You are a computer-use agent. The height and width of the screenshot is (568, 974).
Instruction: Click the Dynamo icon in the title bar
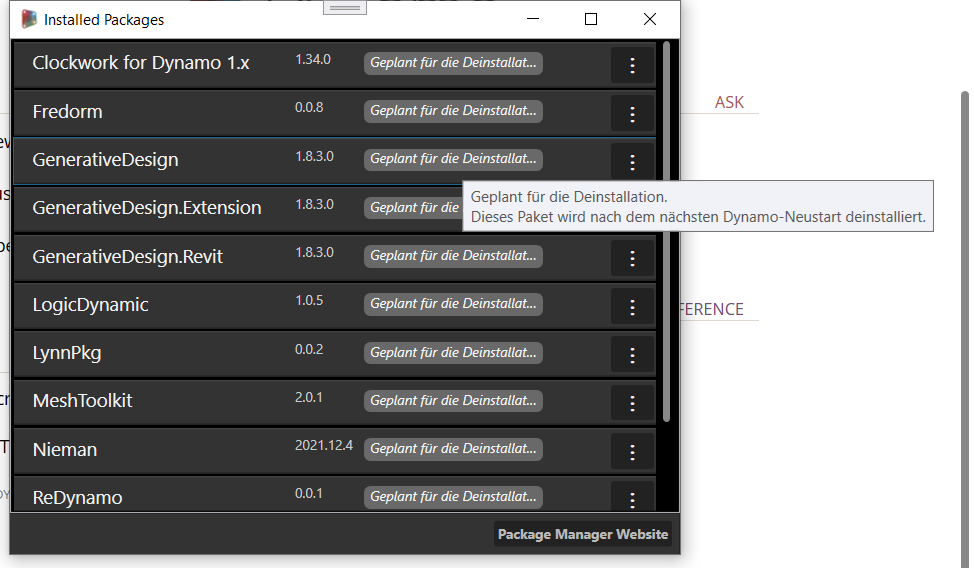[29, 19]
